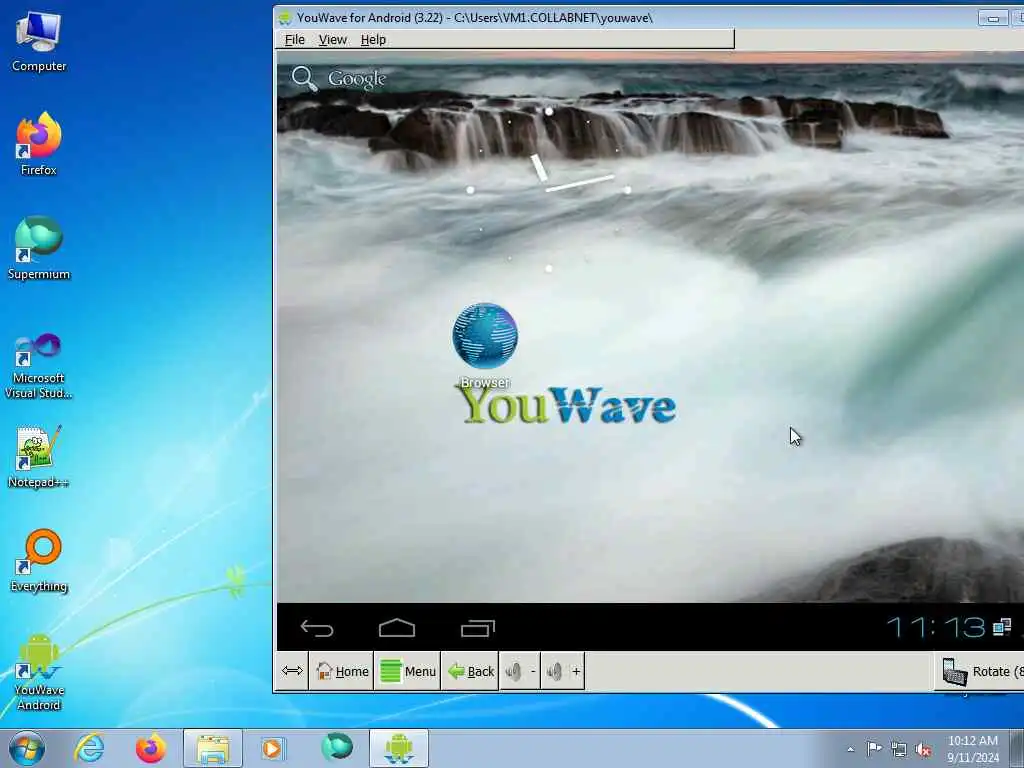Viewport: 1024px width, 768px height.
Task: Open the Help menu in YouWave
Action: (x=373, y=40)
